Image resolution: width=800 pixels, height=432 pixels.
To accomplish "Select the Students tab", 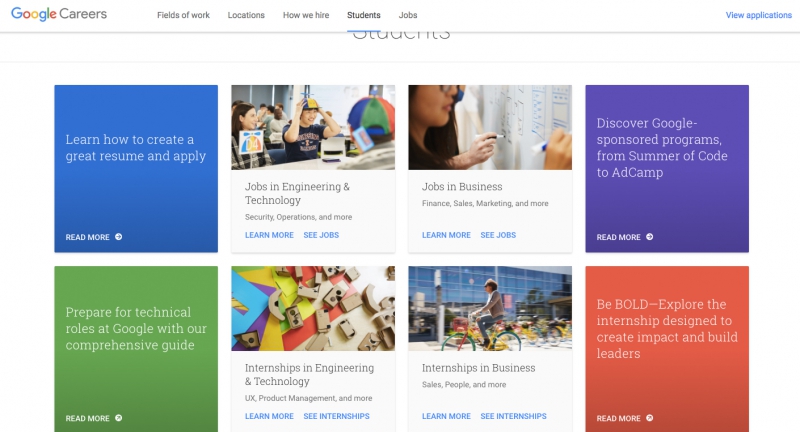I will [x=364, y=15].
